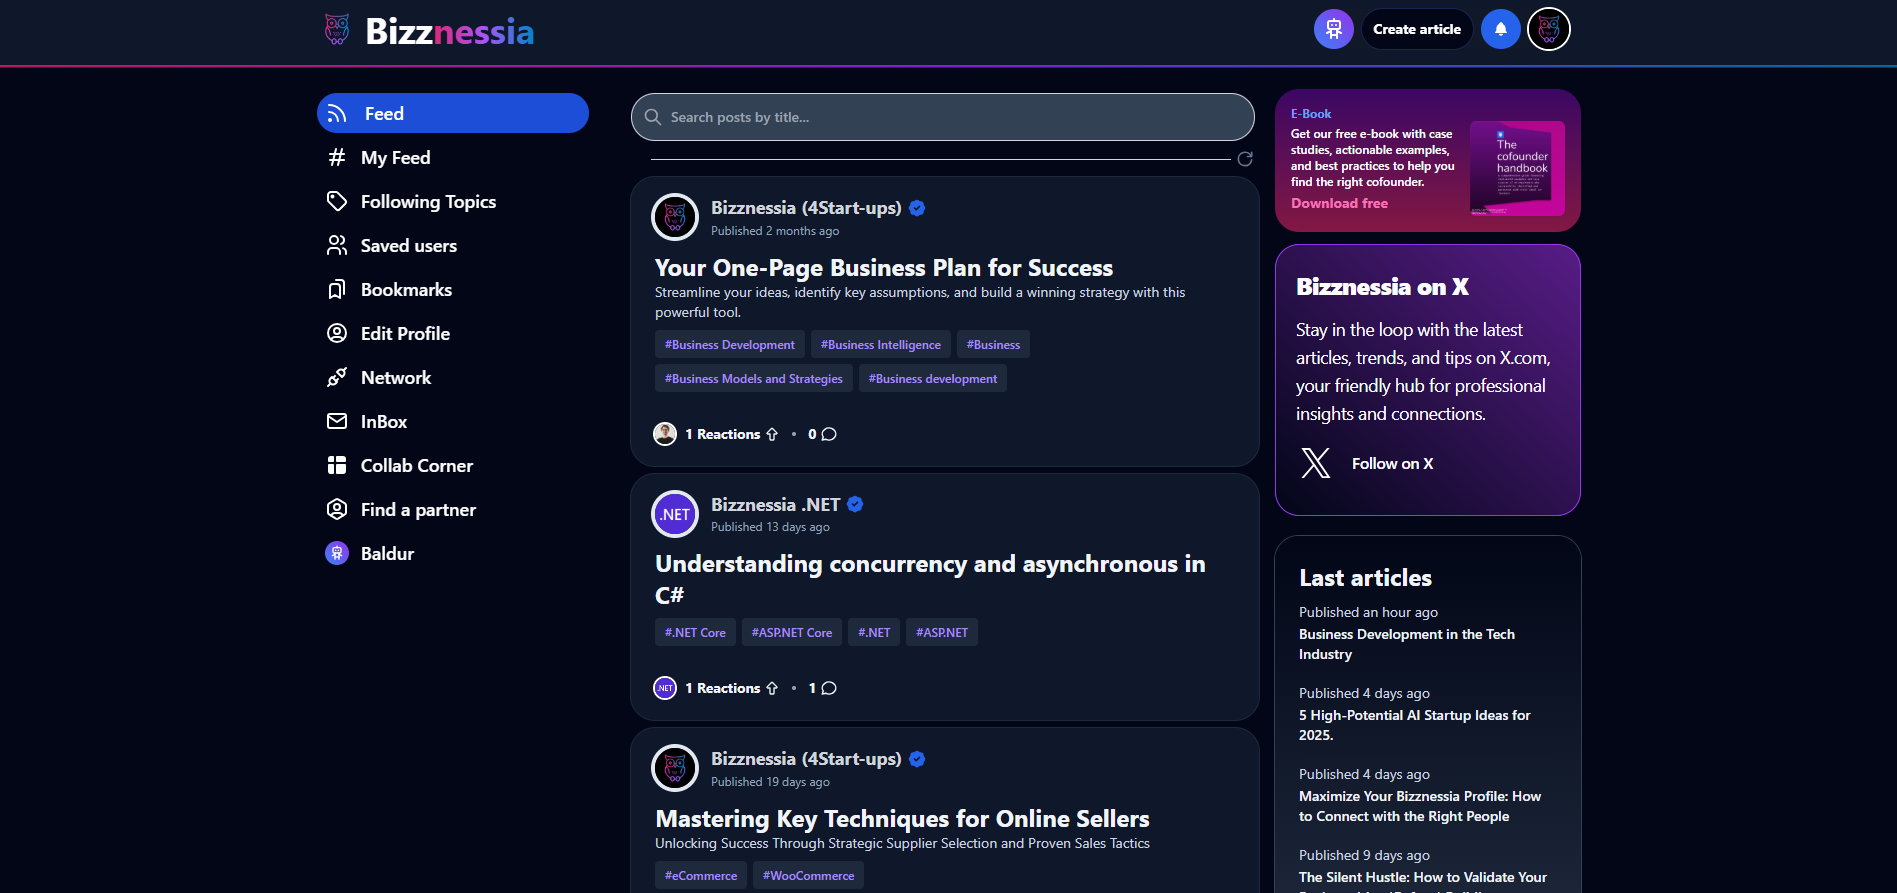Select the #WooCommerce tag

(x=808, y=875)
